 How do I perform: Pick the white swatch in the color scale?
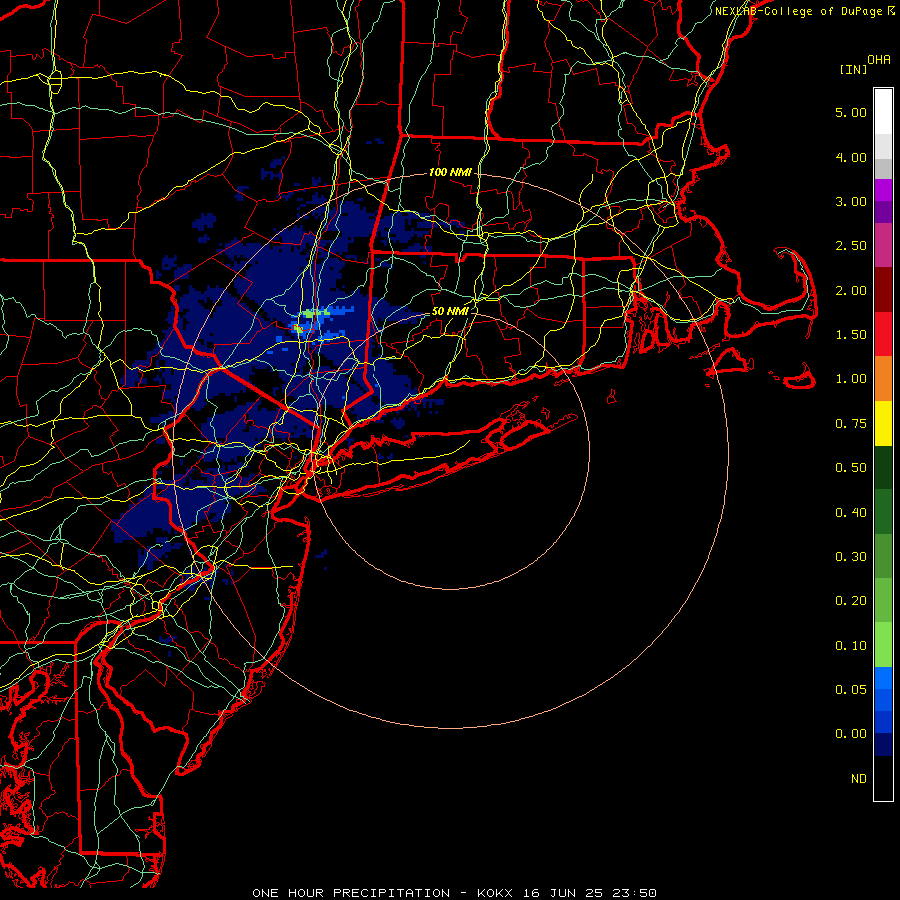[883, 111]
